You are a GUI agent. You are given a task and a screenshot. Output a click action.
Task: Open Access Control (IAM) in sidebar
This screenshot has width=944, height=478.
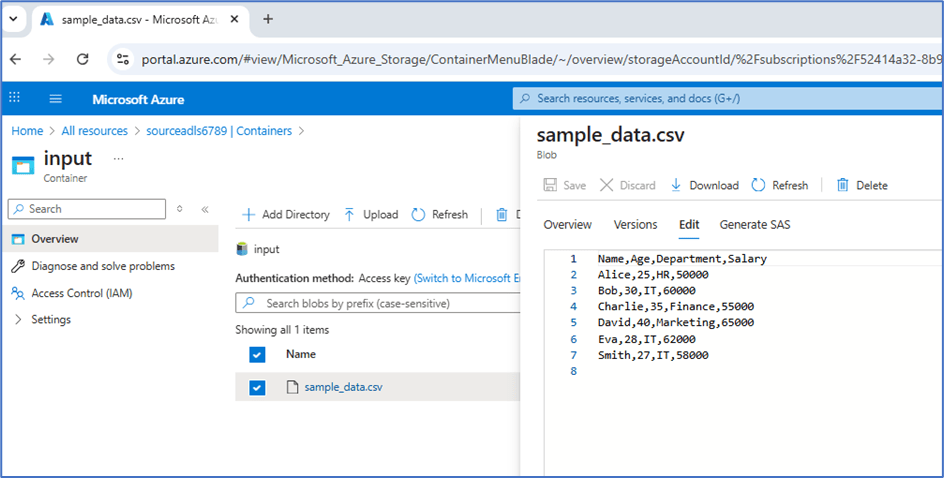[81, 293]
